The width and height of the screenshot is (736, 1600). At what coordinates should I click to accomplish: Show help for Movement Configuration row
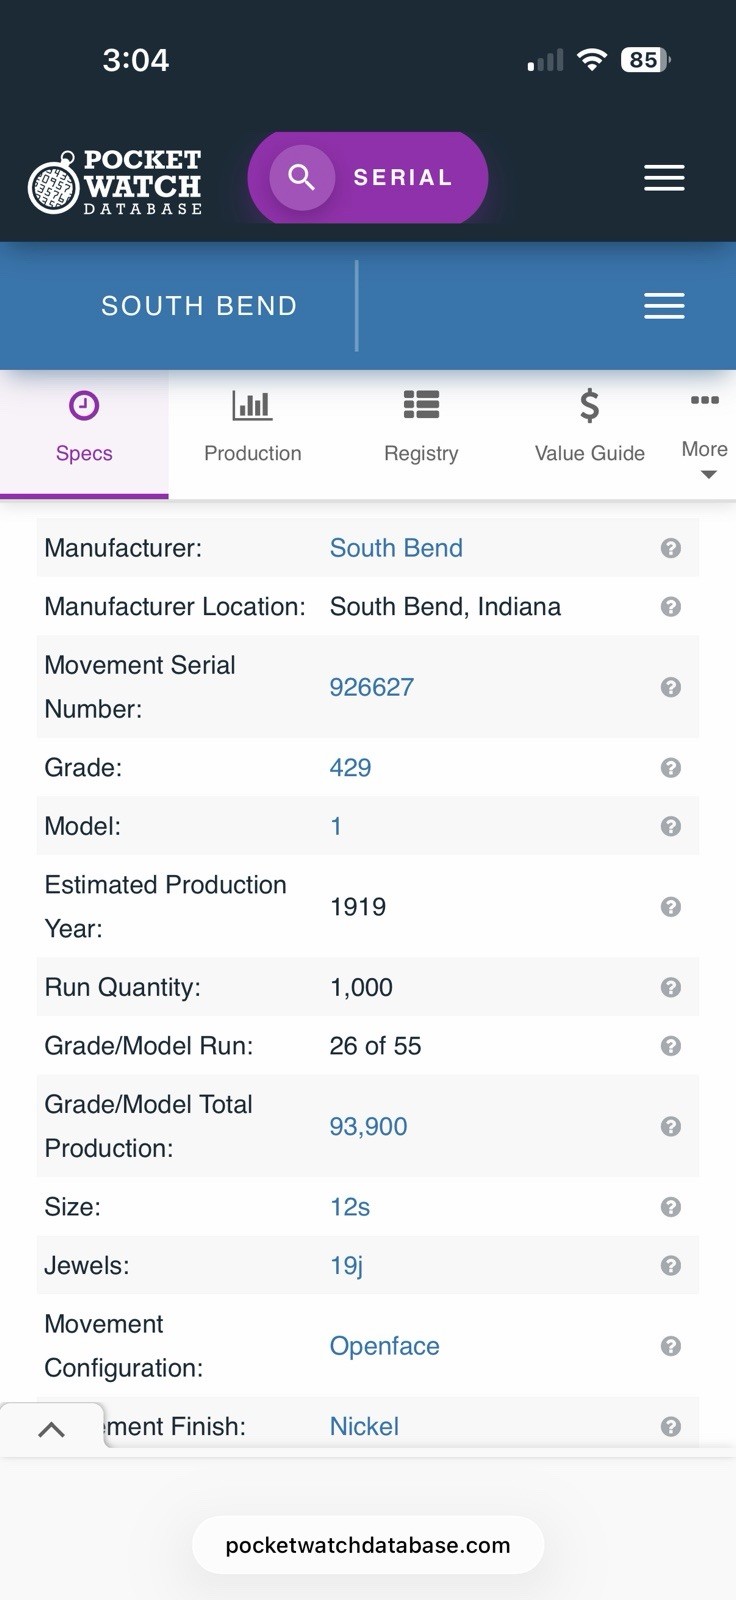point(671,1346)
